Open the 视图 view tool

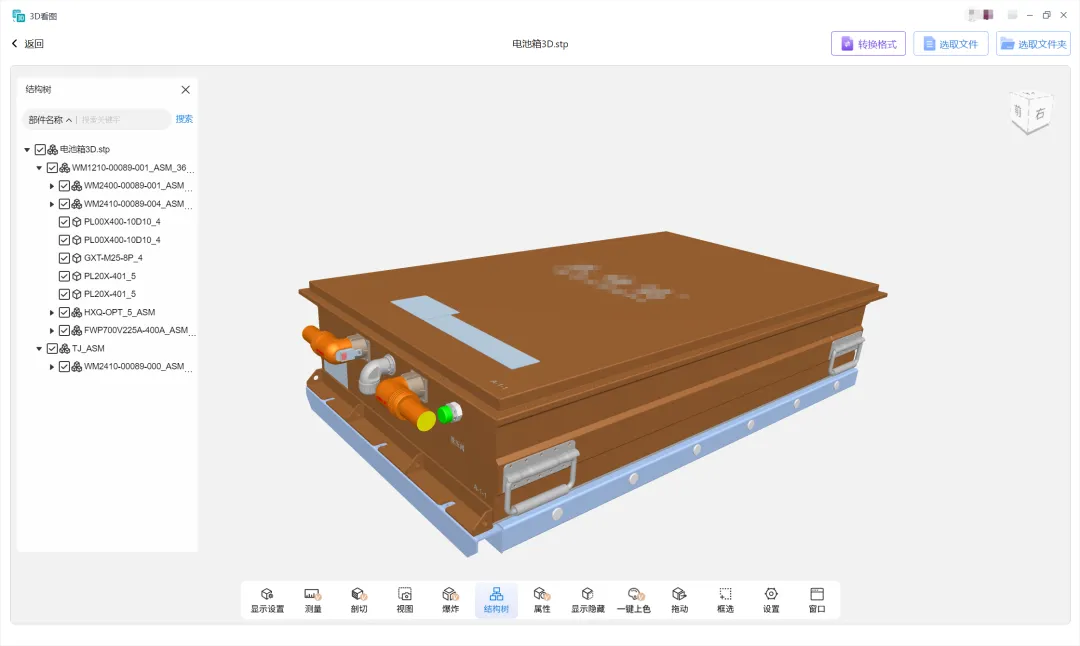[404, 600]
